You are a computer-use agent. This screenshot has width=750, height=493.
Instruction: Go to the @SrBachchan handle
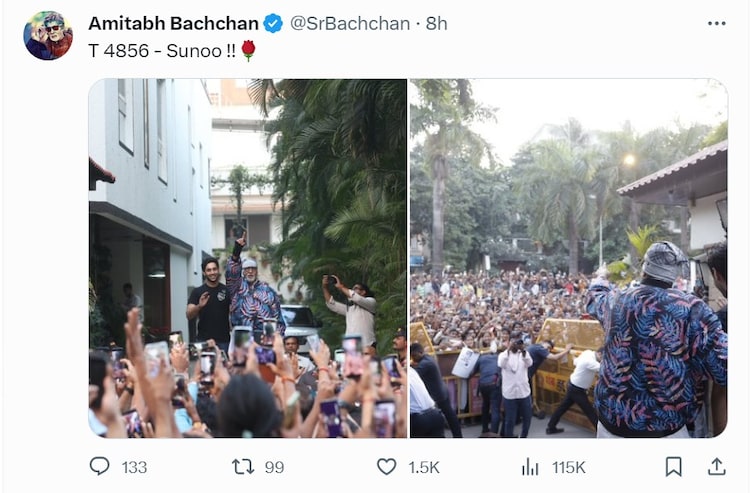pos(350,23)
